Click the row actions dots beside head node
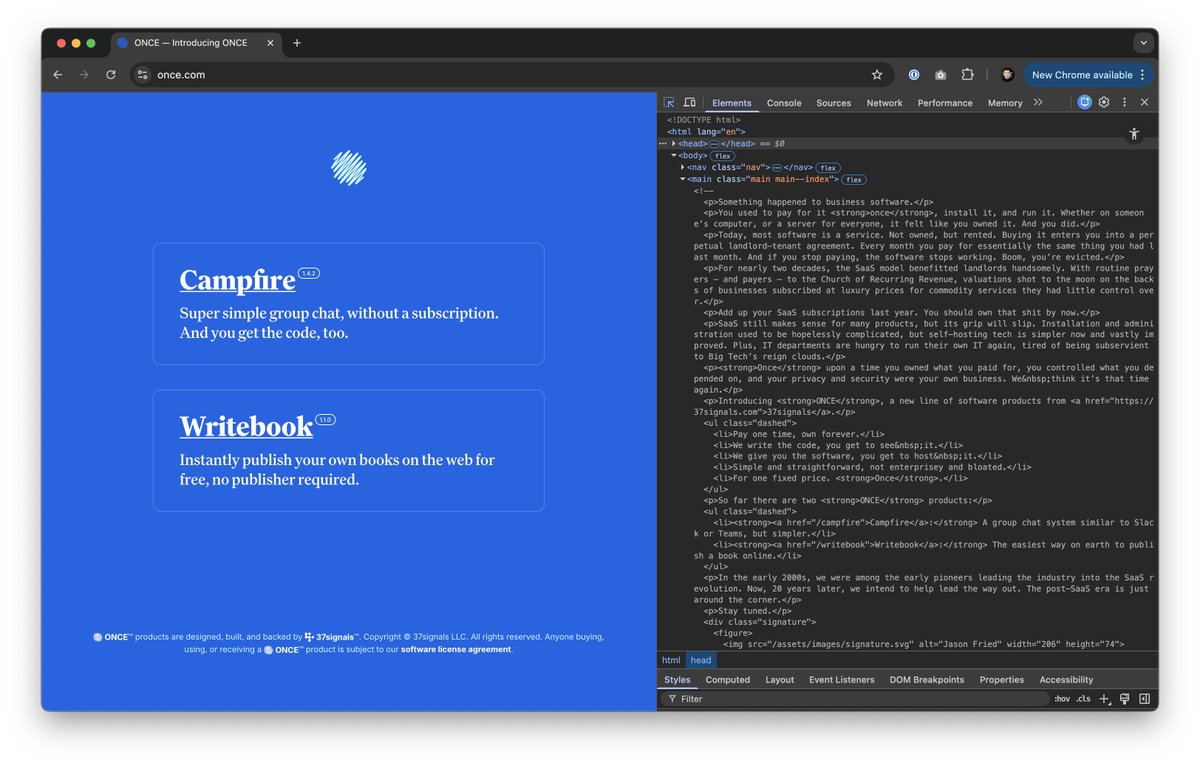Image resolution: width=1200 pixels, height=766 pixels. point(662,144)
